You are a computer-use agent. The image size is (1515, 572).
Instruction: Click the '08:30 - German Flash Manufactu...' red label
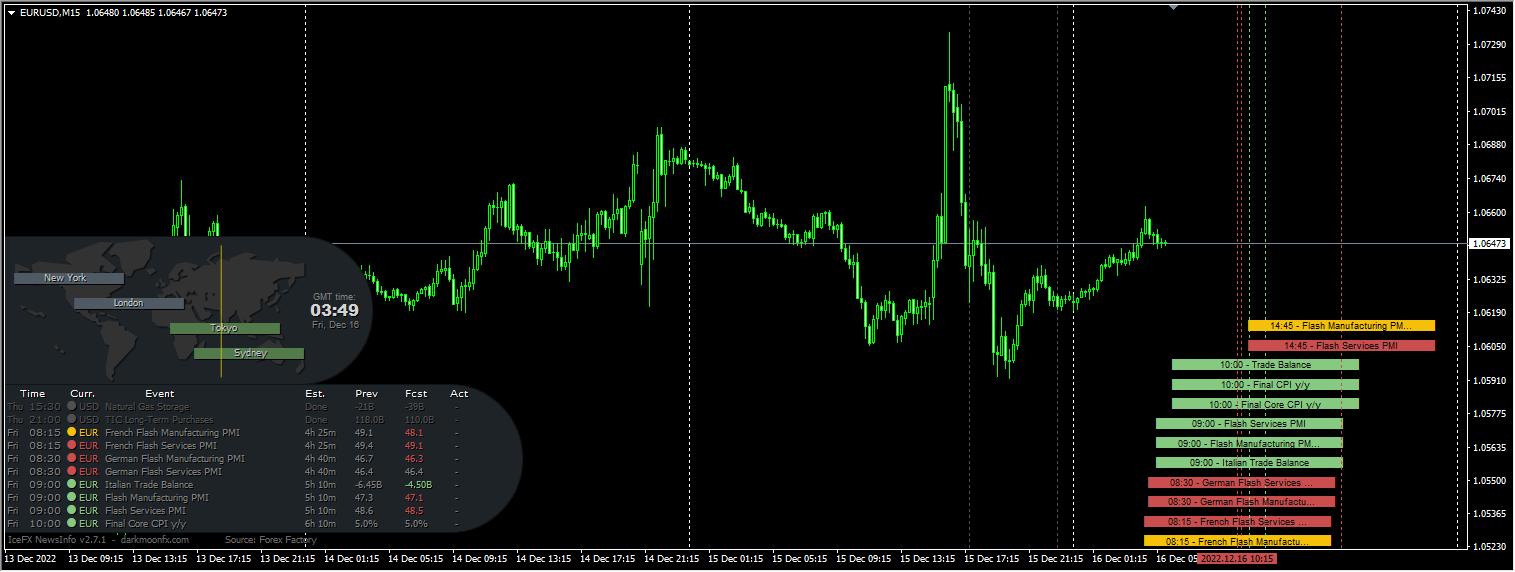pos(1241,502)
